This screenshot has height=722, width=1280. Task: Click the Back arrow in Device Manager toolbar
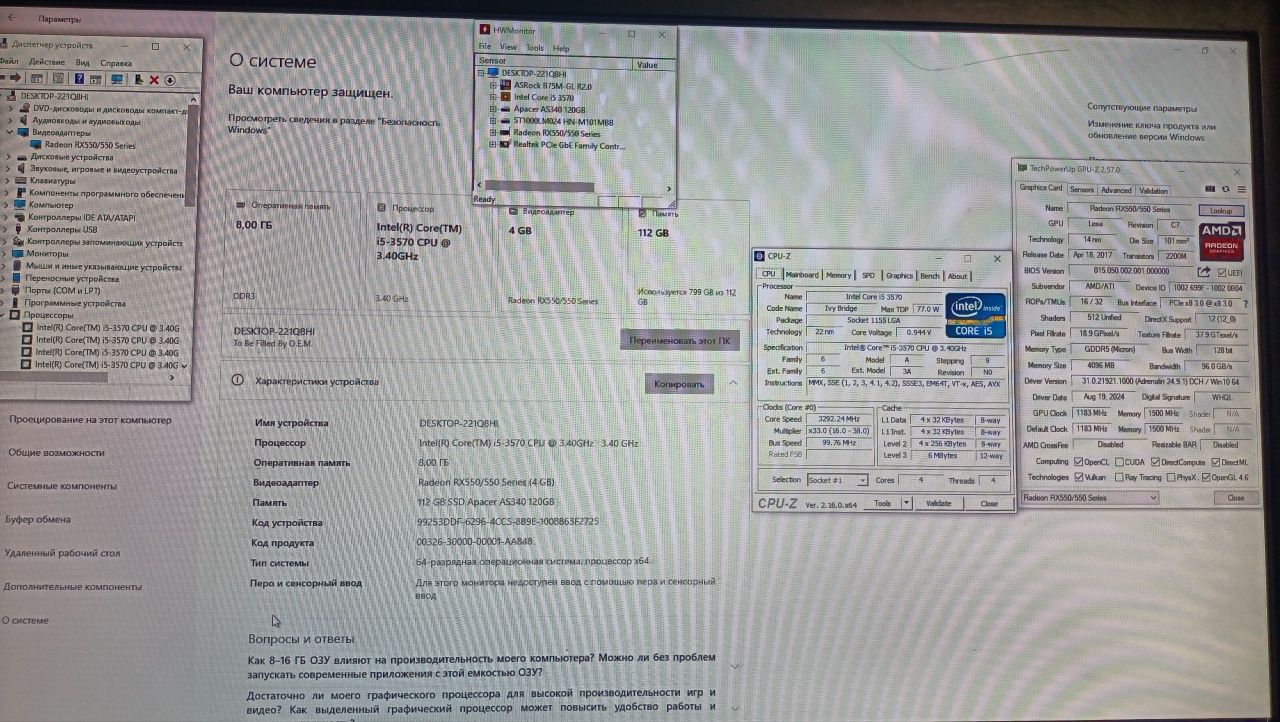pos(5,79)
